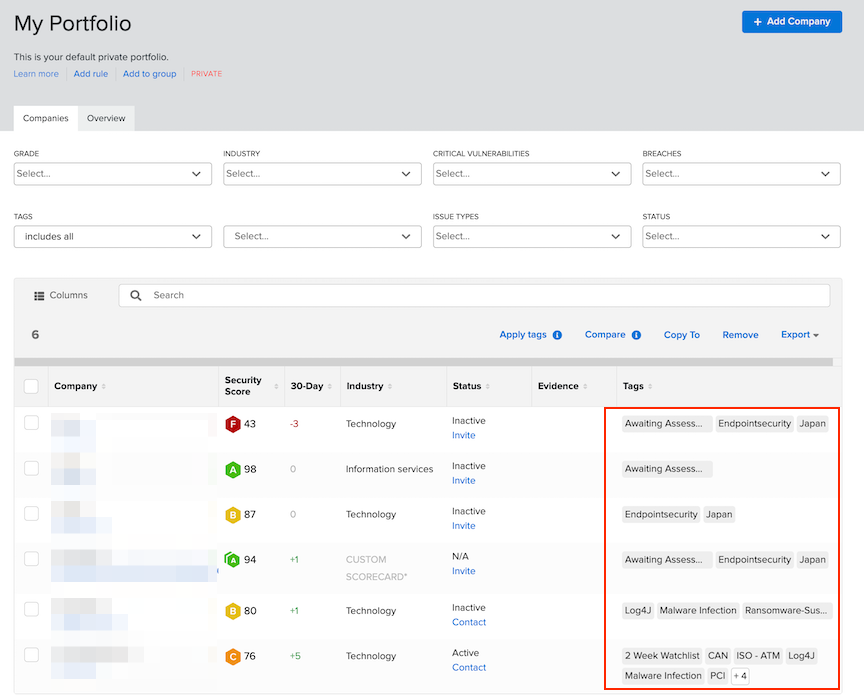Switch to the Companies tab

(46, 118)
